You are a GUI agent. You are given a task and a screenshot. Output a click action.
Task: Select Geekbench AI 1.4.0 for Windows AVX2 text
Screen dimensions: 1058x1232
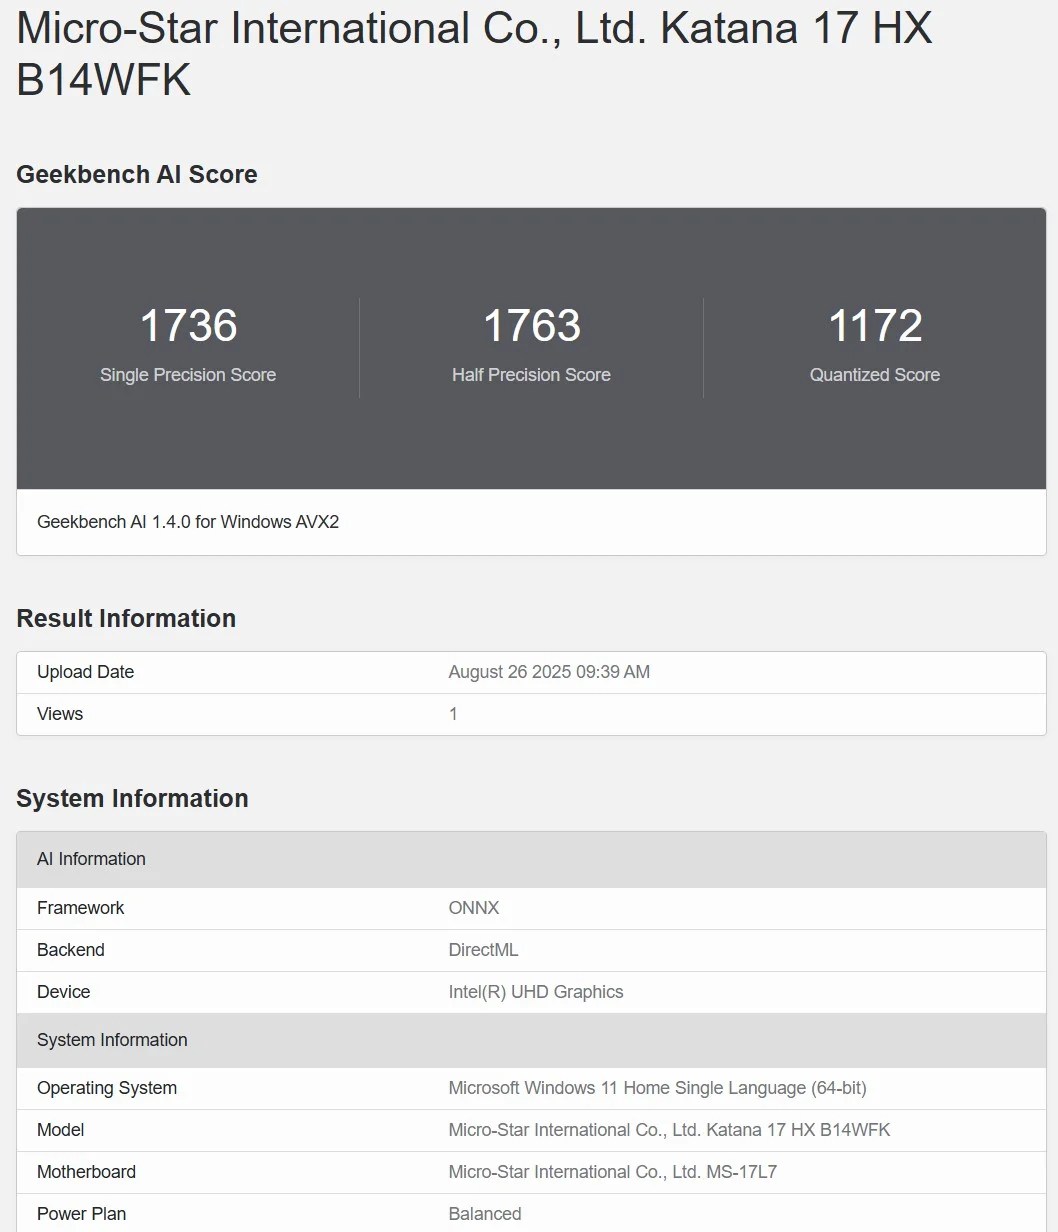(x=188, y=522)
